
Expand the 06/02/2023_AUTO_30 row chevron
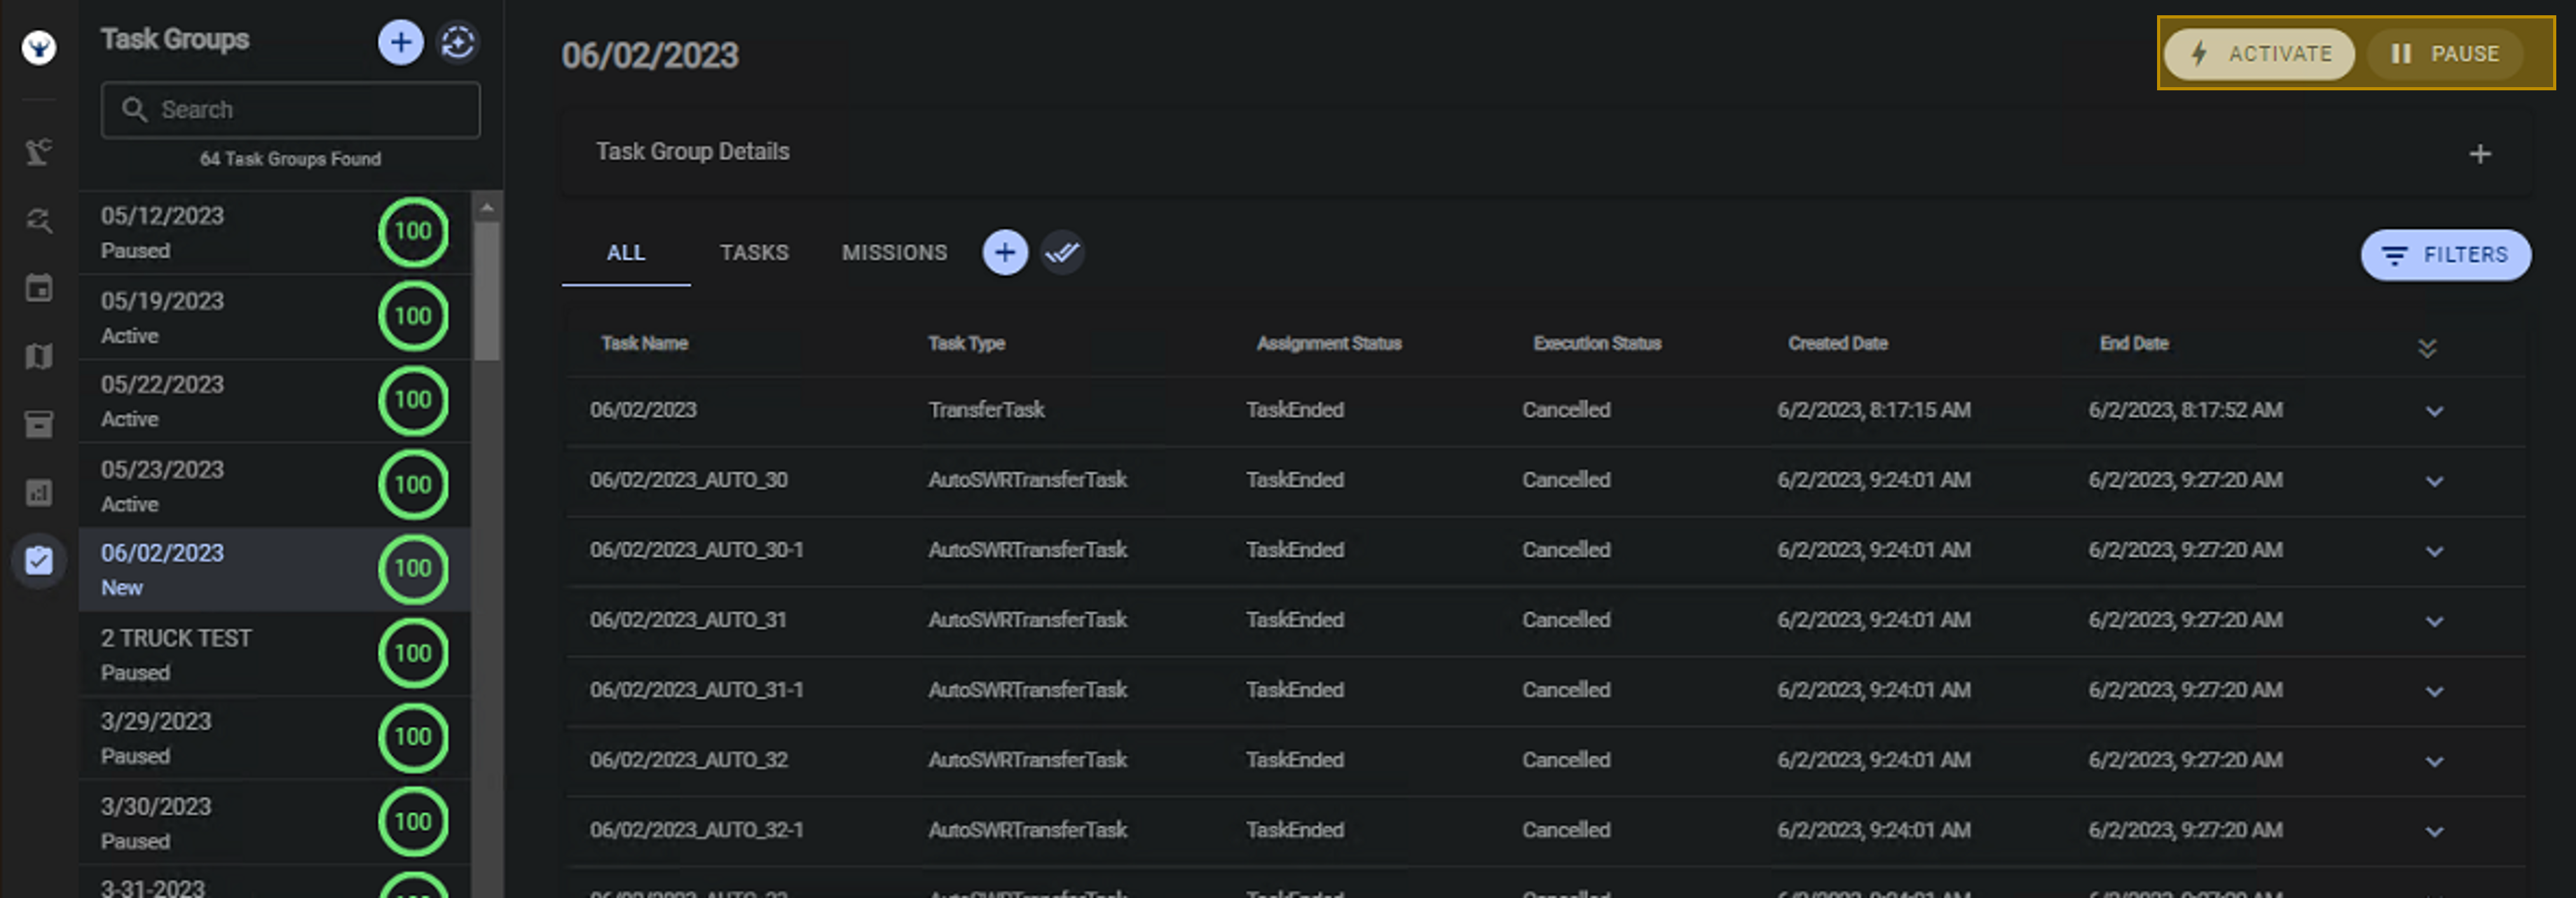tap(2434, 481)
